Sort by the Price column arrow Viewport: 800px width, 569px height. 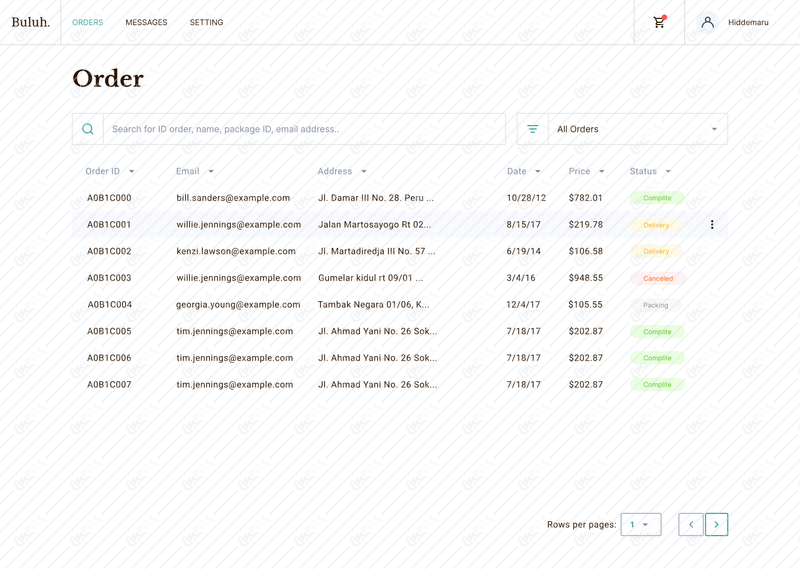coord(602,171)
